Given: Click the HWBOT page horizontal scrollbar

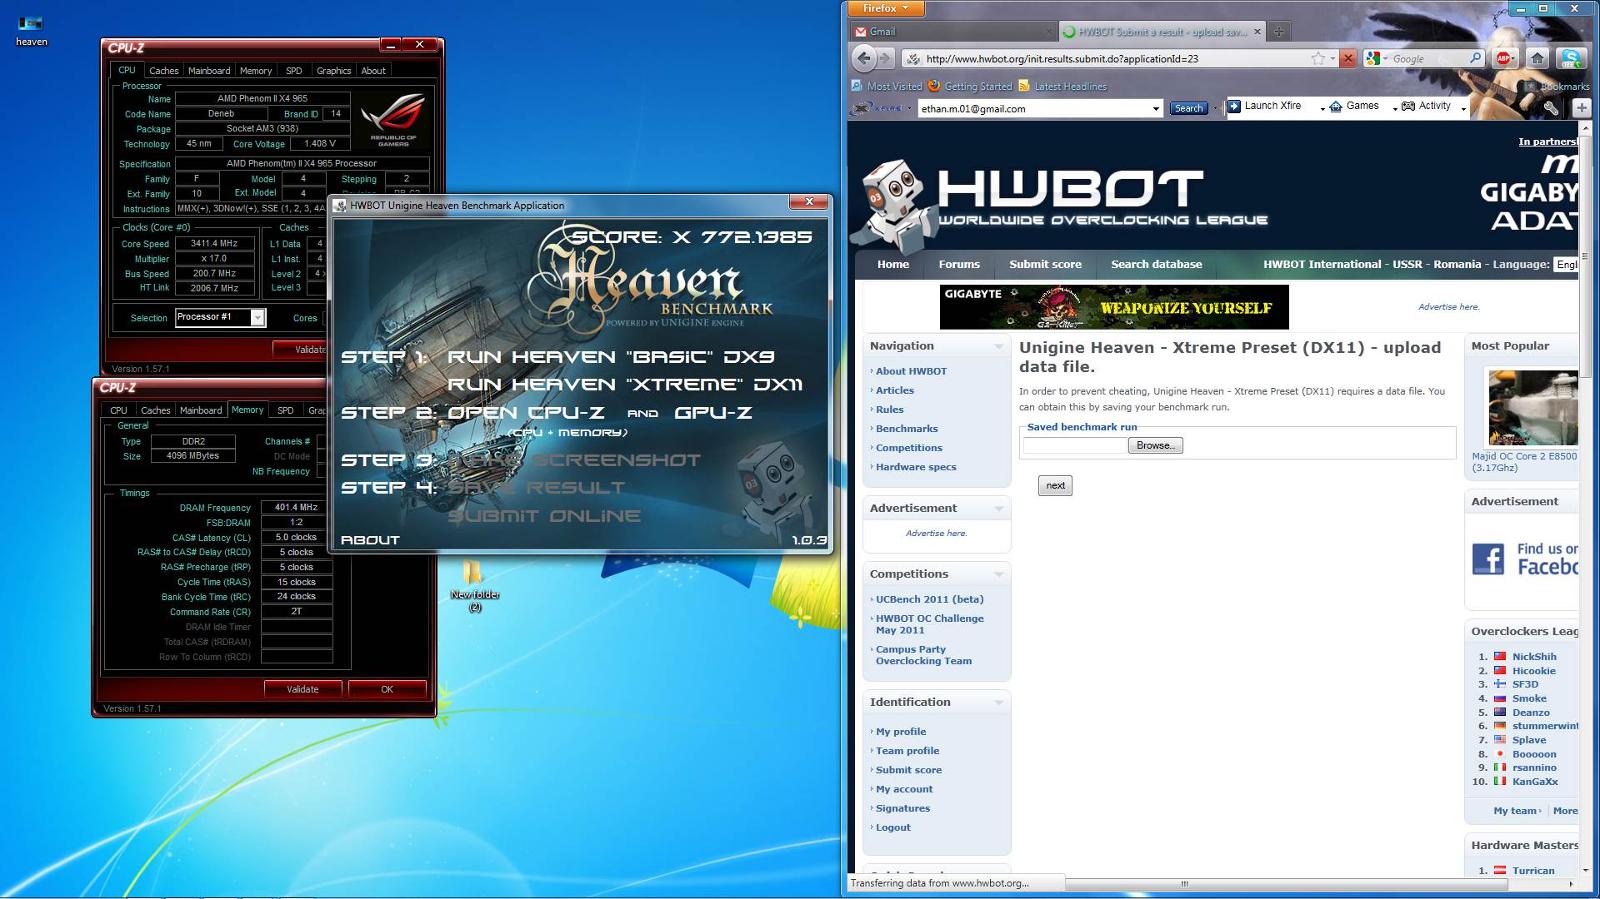Looking at the screenshot, I should 1184,884.
